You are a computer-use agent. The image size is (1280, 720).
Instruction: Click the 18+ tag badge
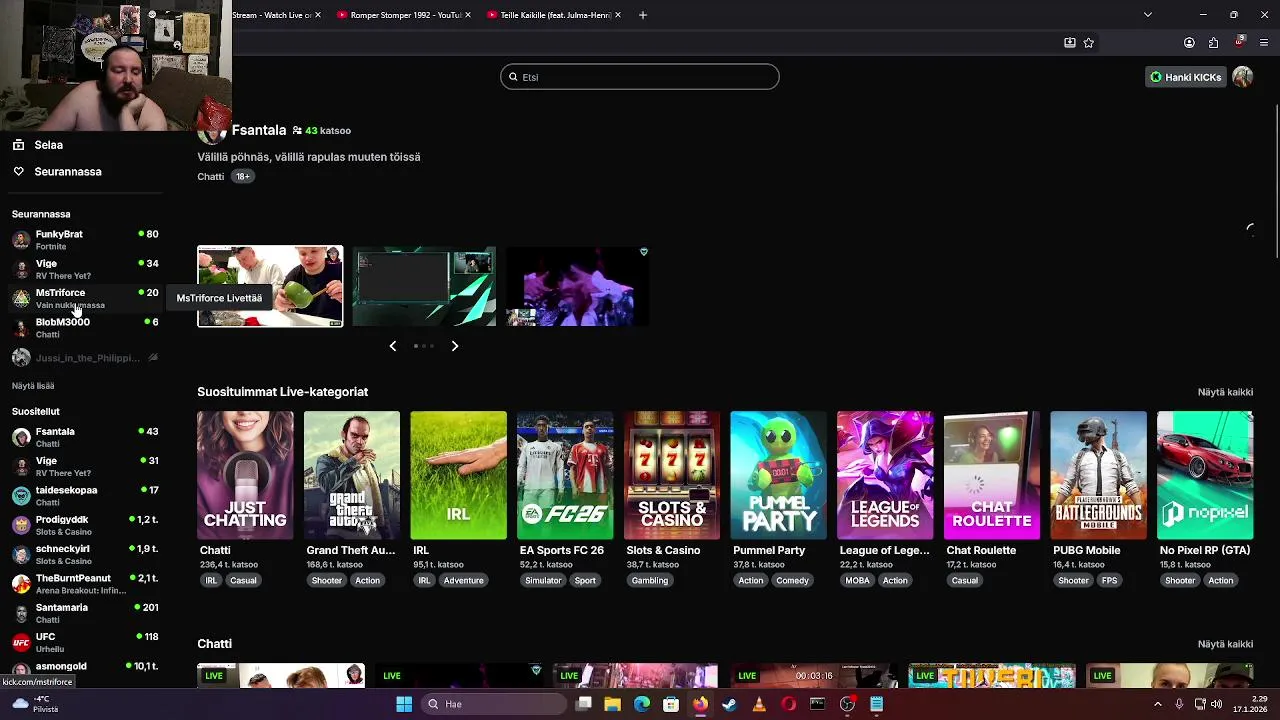(x=243, y=176)
